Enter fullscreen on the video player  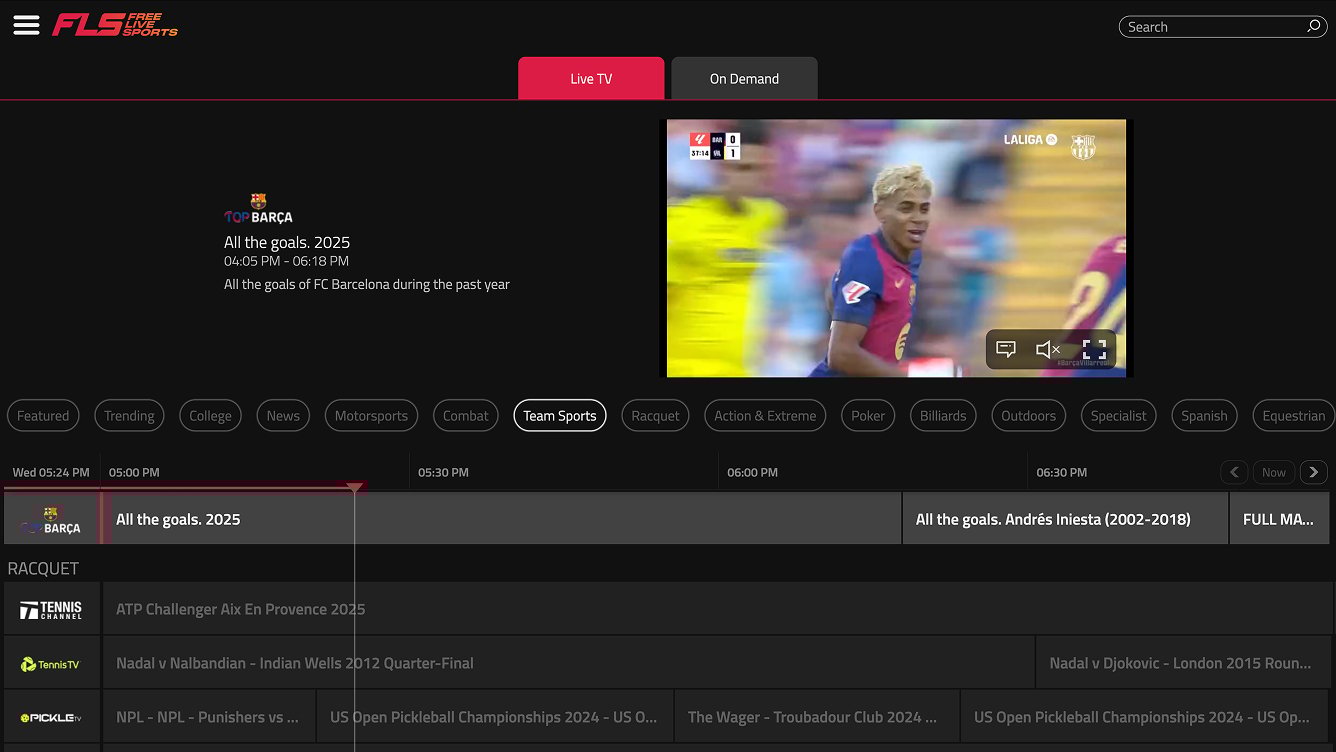pos(1093,349)
